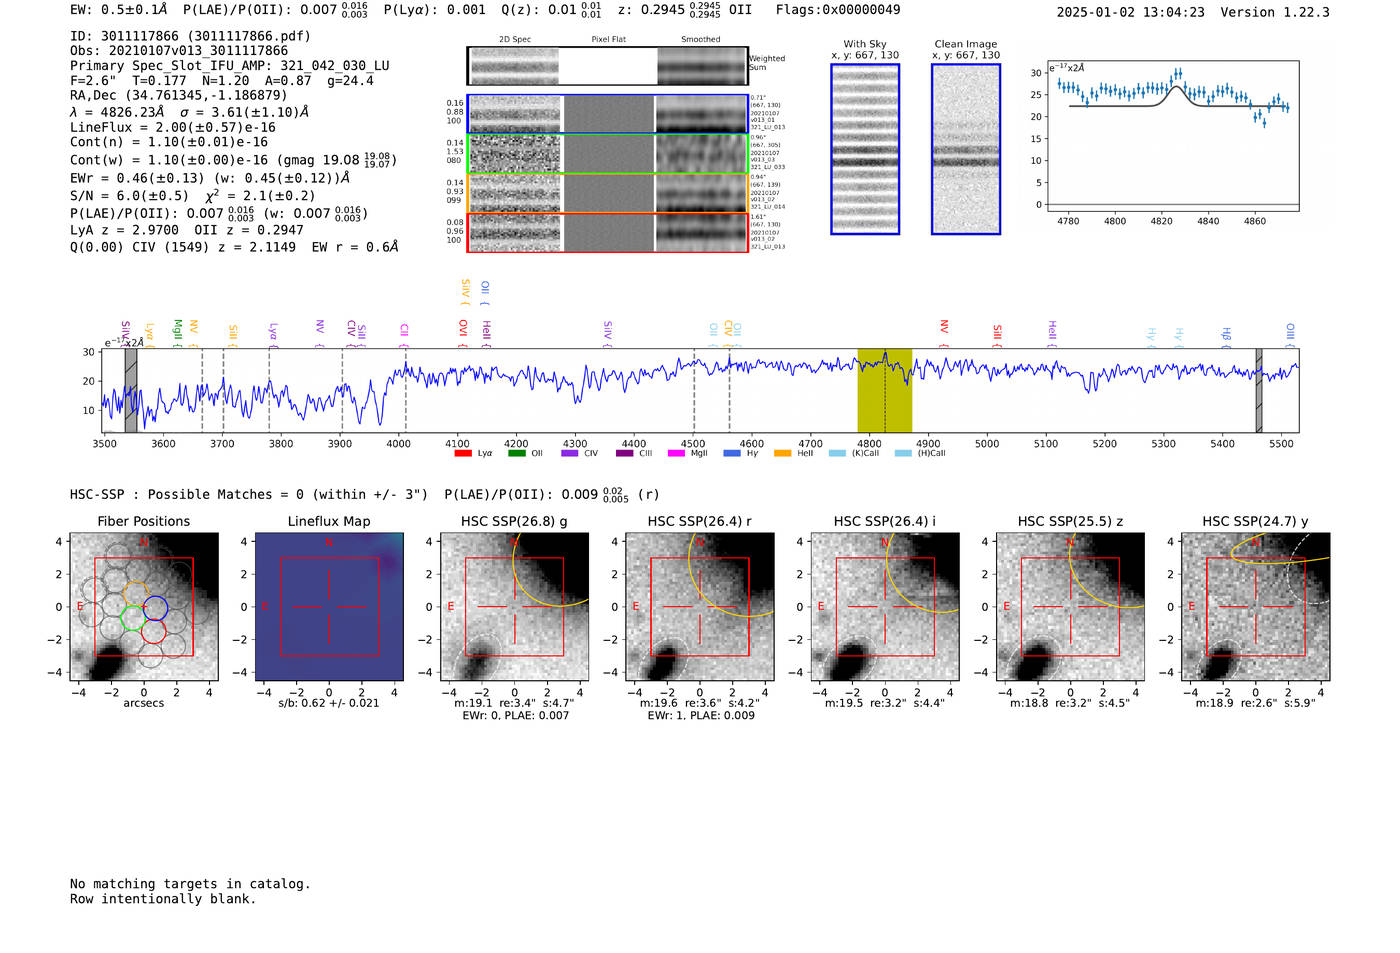Click the λ = 4826.23Å line

(x=190, y=112)
